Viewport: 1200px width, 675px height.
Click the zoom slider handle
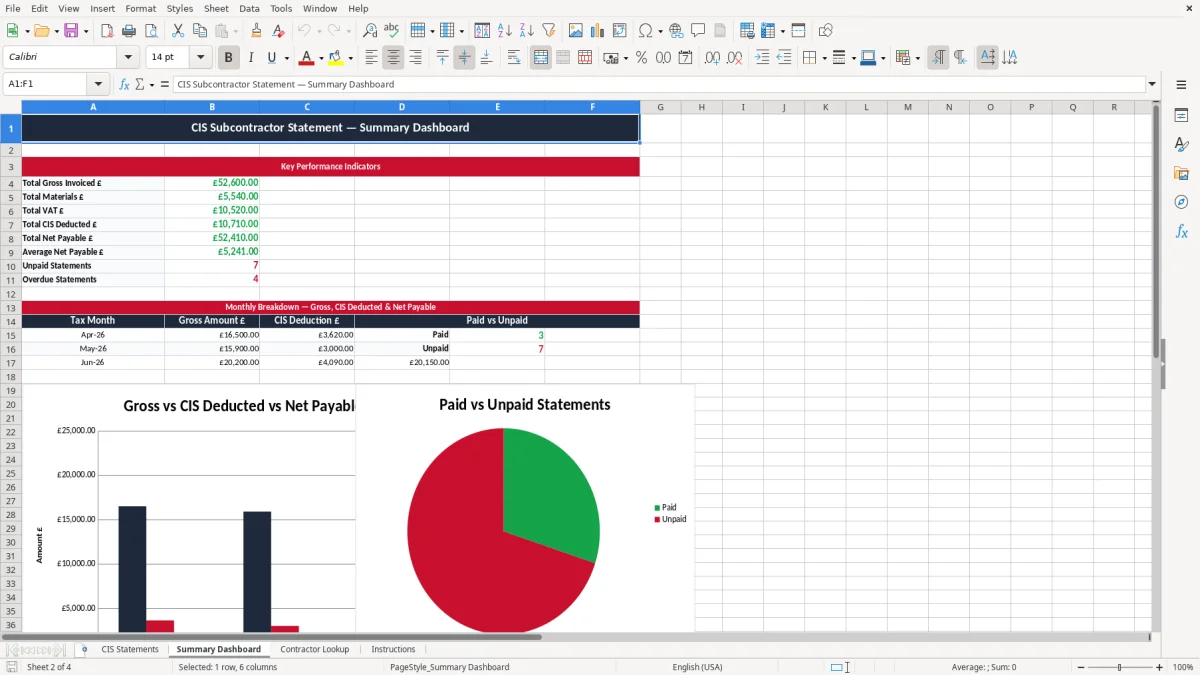(x=1119, y=667)
